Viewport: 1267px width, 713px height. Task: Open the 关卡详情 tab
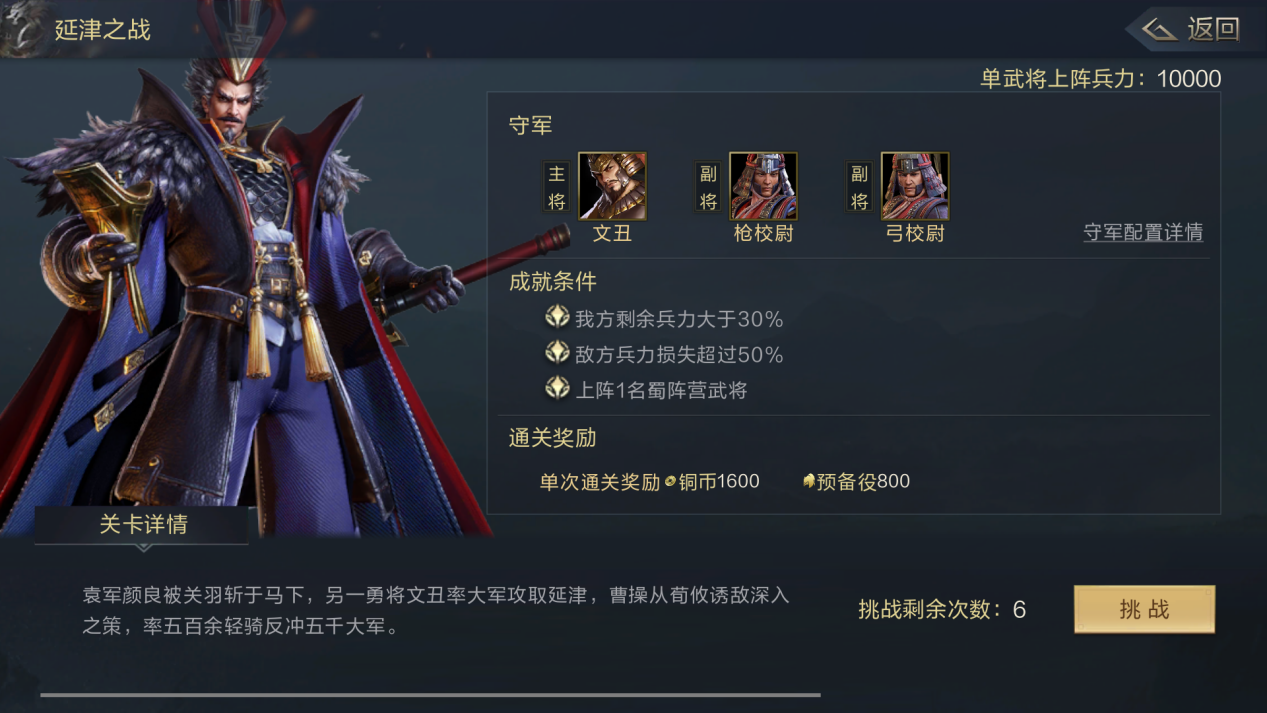coord(142,525)
